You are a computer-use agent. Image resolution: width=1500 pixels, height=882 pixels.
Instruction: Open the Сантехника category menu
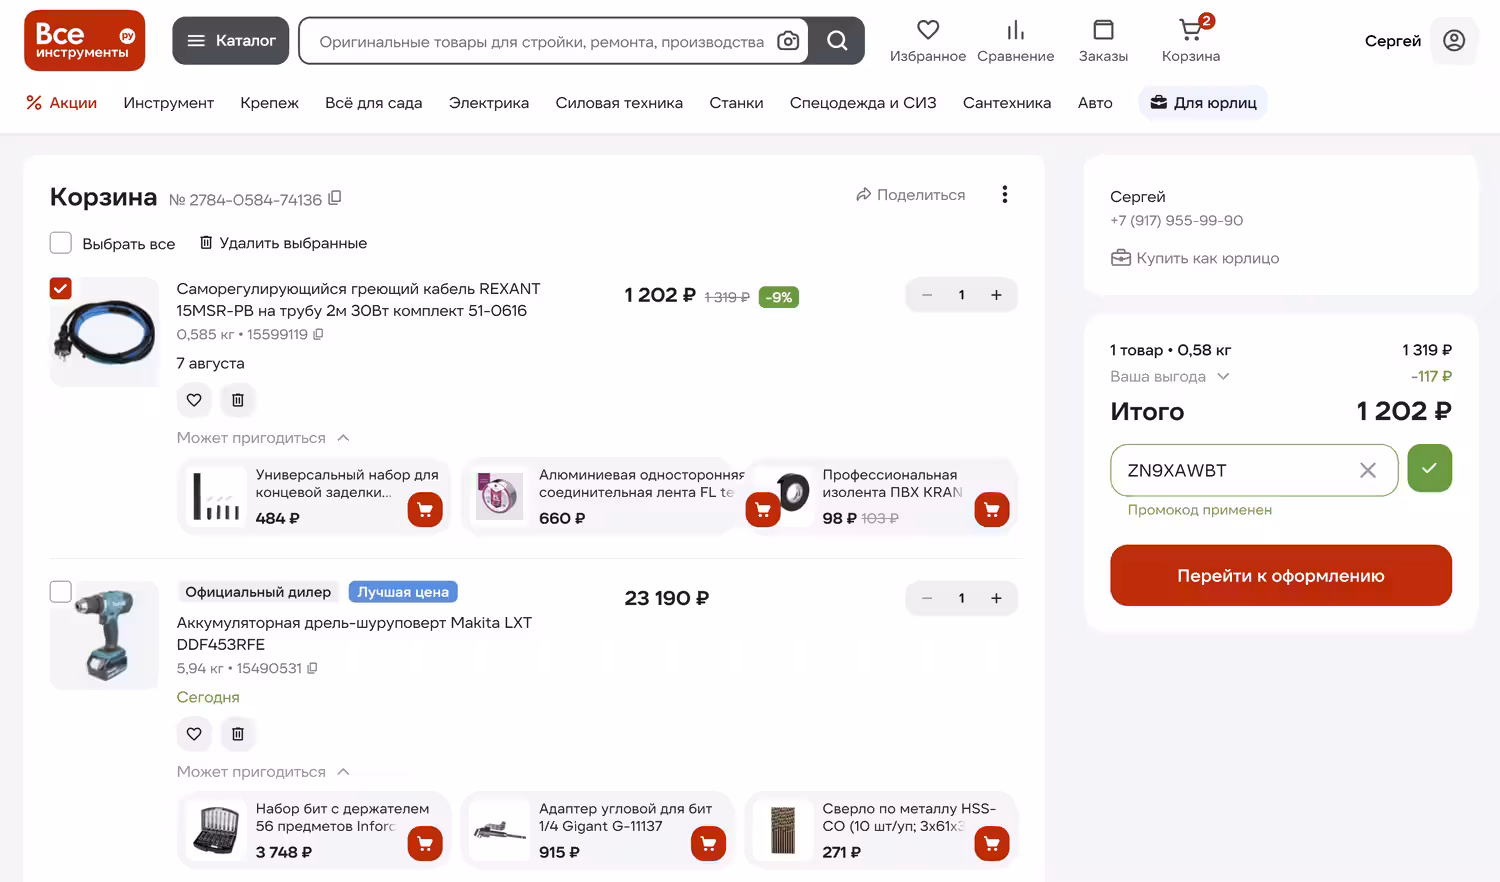(x=1007, y=103)
